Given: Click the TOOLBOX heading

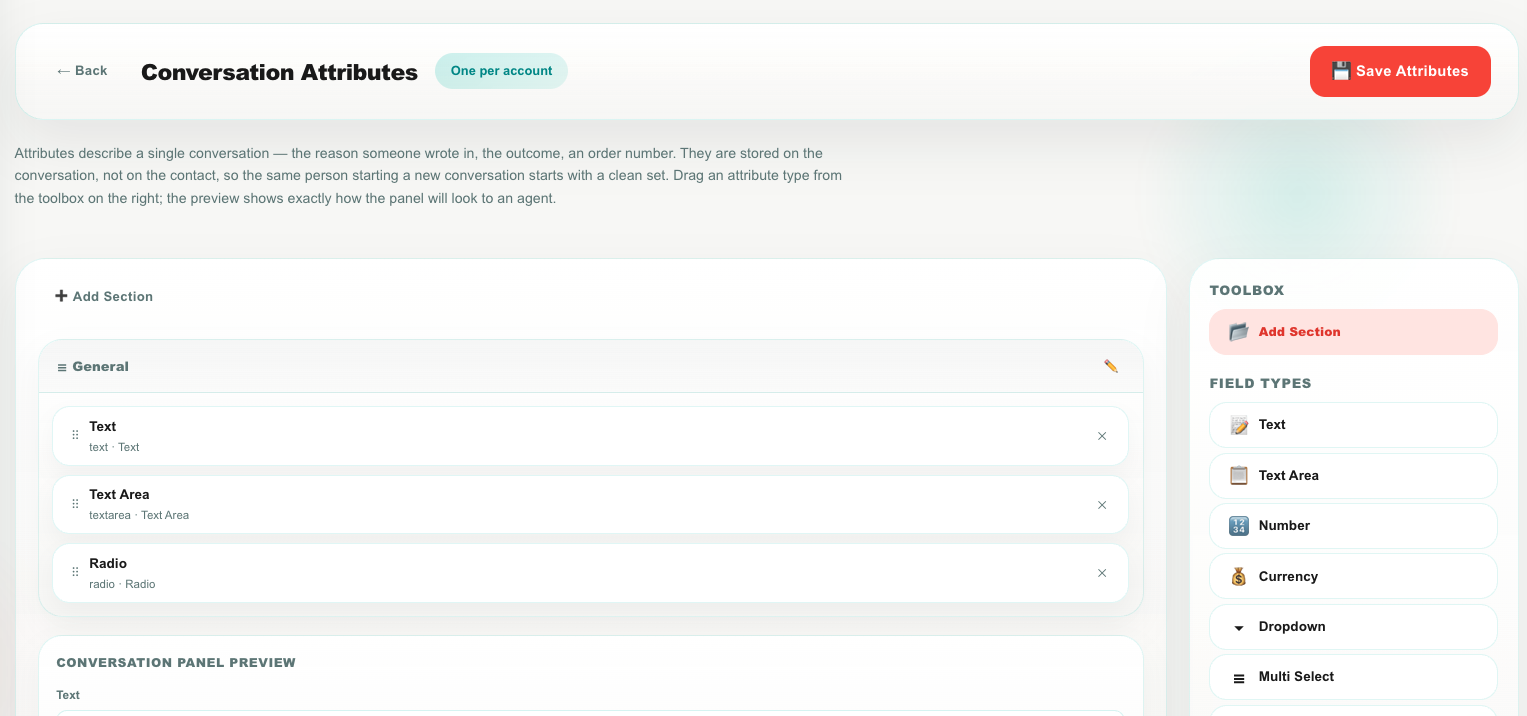Looking at the screenshot, I should tap(1246, 290).
